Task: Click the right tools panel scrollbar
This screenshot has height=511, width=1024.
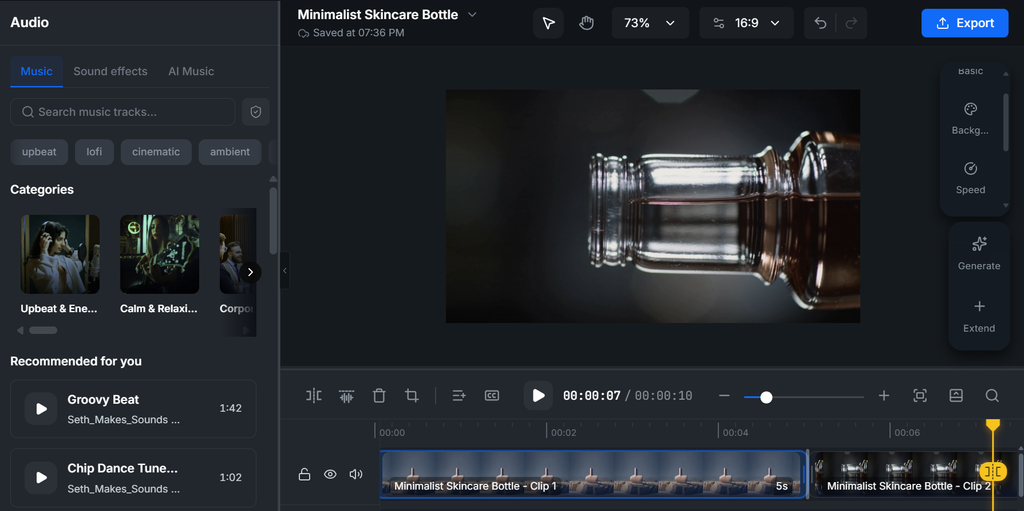Action: [x=1006, y=123]
